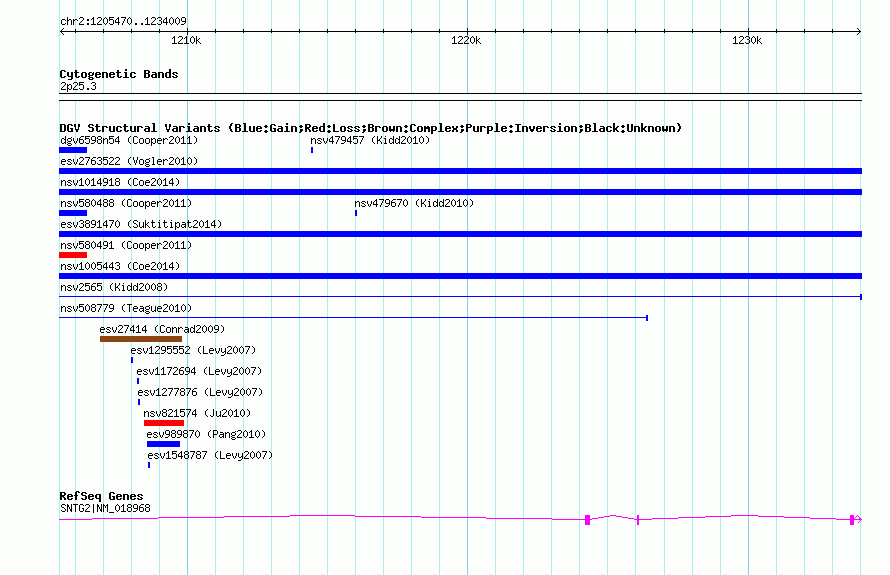Open the esv1277876 (Levy2007) variant
This screenshot has width=890, height=575.
200,392
